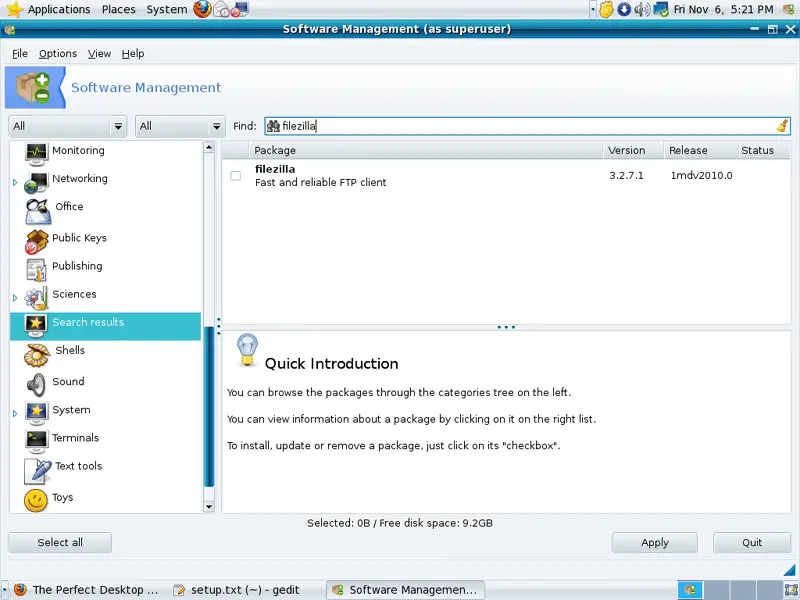
Task: Click the version value 3.2.7.1
Action: tap(626, 176)
